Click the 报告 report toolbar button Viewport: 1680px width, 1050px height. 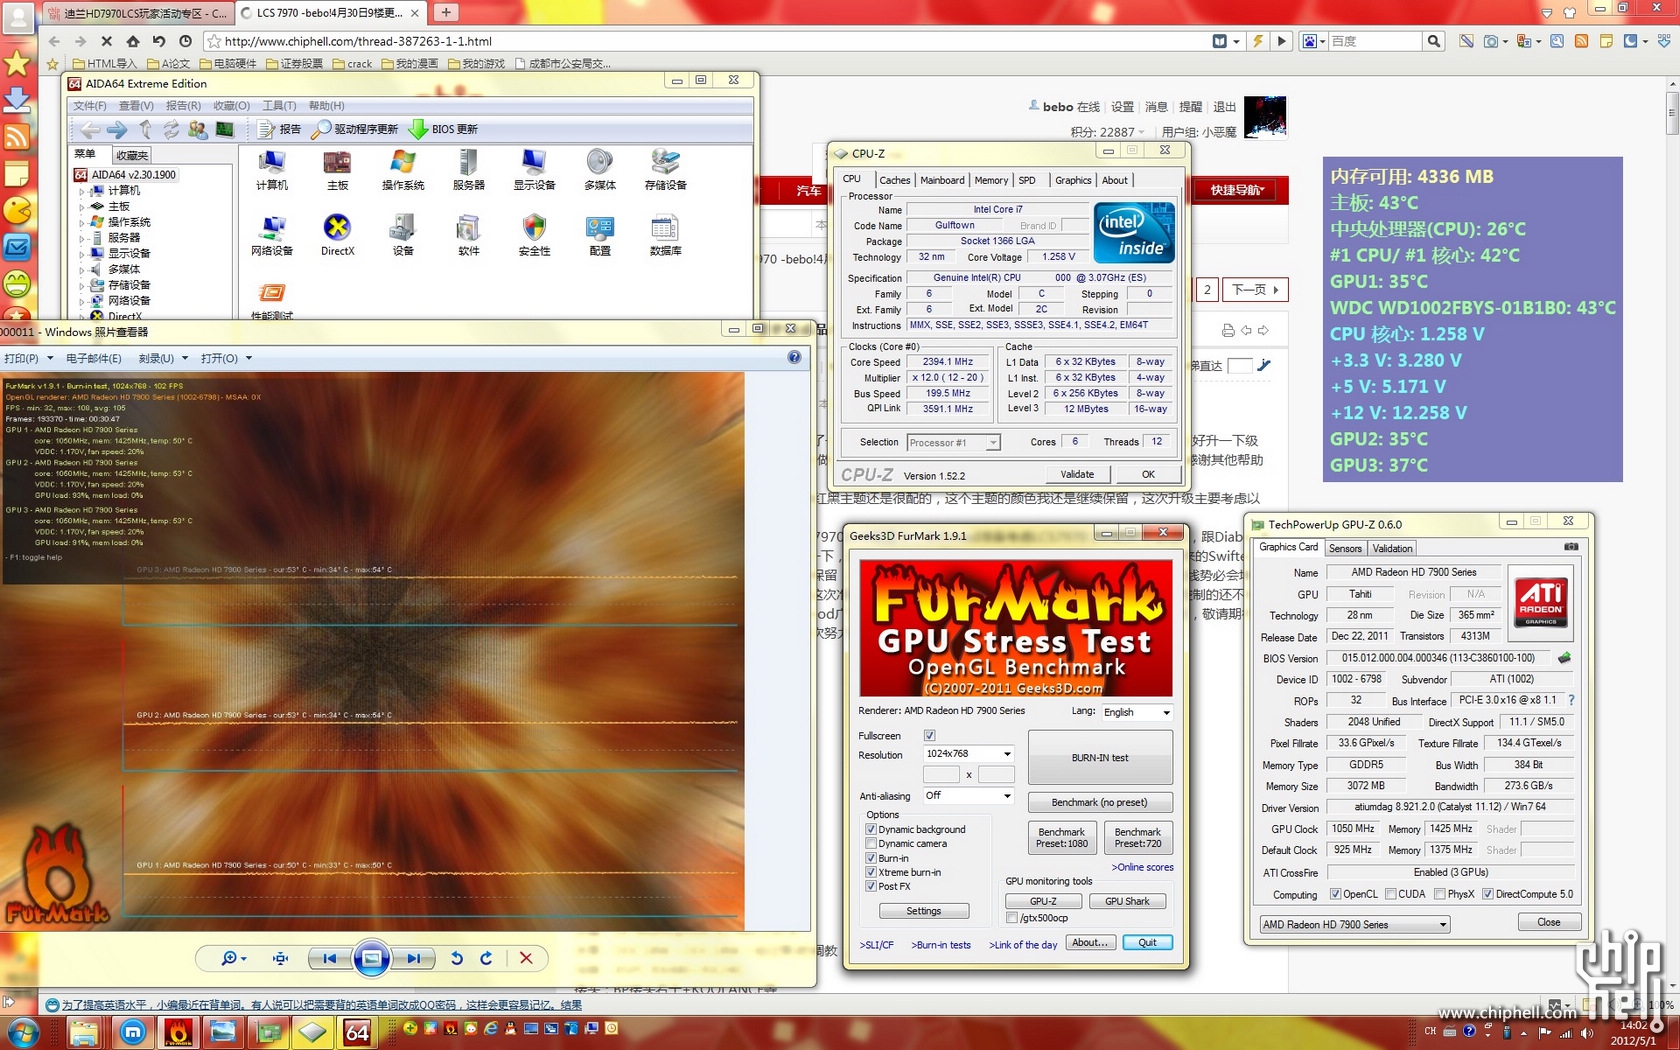coord(279,129)
